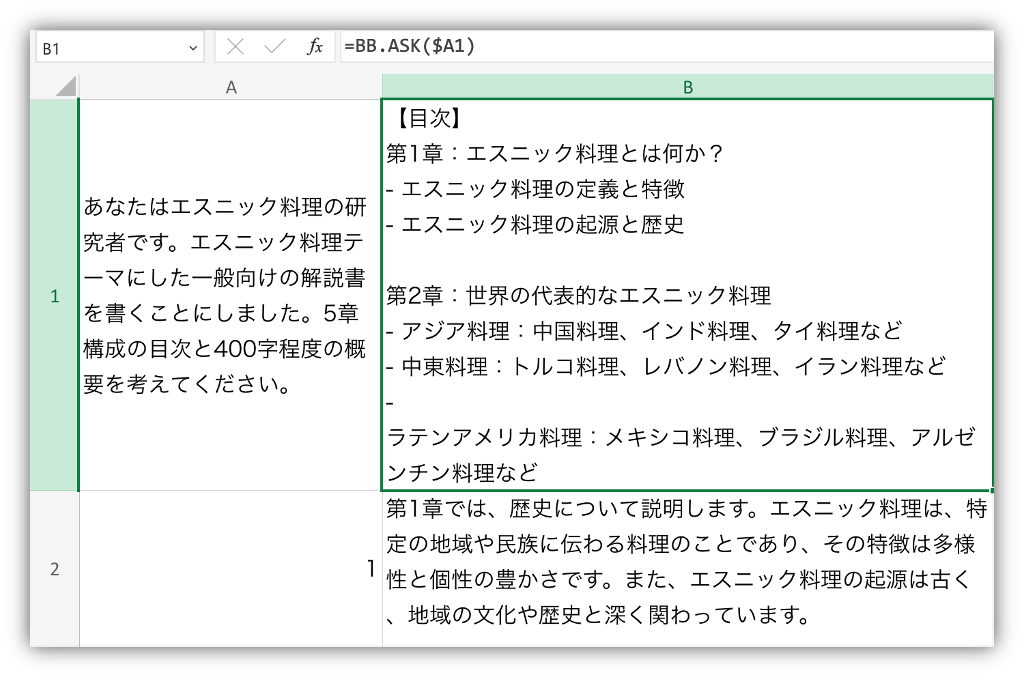
Task: Open the Name Box dropdown arrow
Action: click(x=192, y=46)
